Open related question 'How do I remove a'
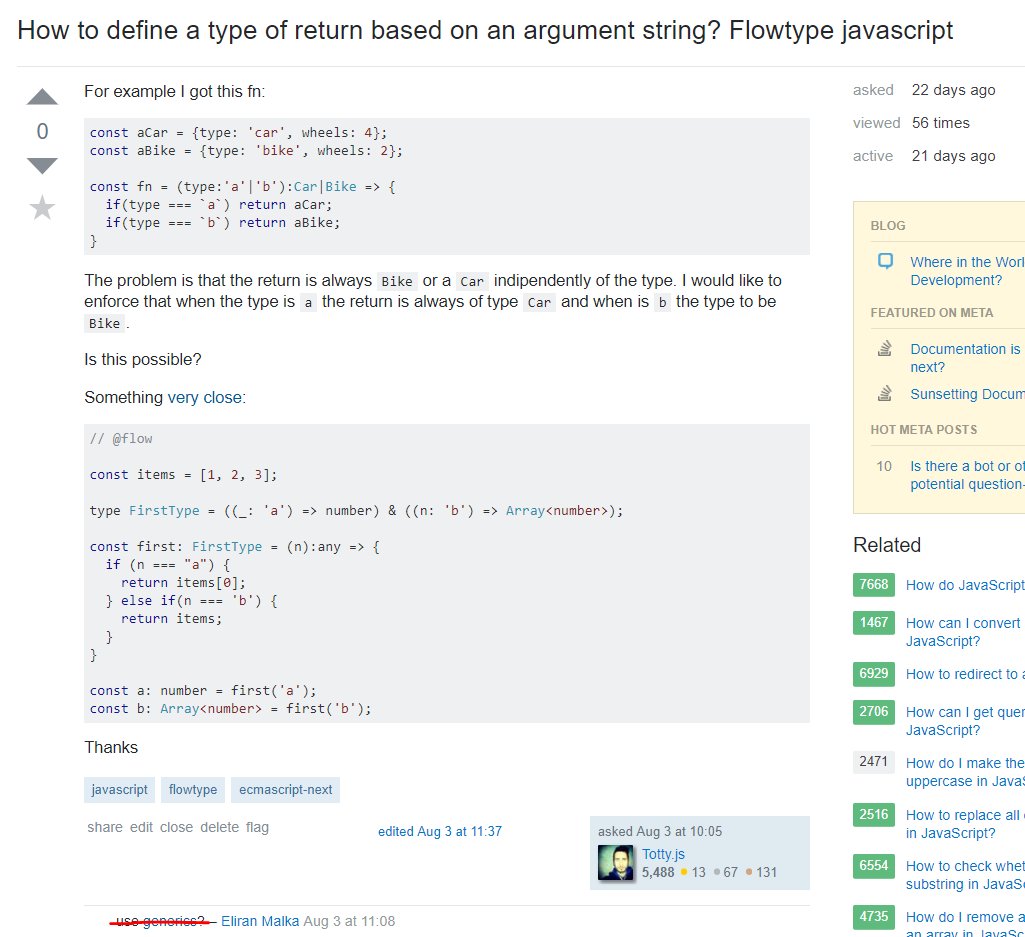The width and height of the screenshot is (1025, 937). 965,925
